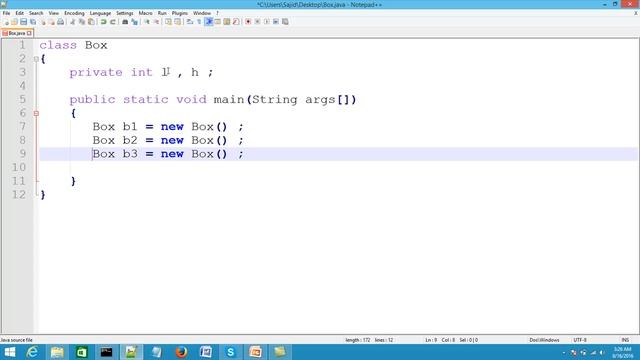This screenshot has height=360, width=640.
Task: Open the Settings menu
Action: (x=124, y=13)
